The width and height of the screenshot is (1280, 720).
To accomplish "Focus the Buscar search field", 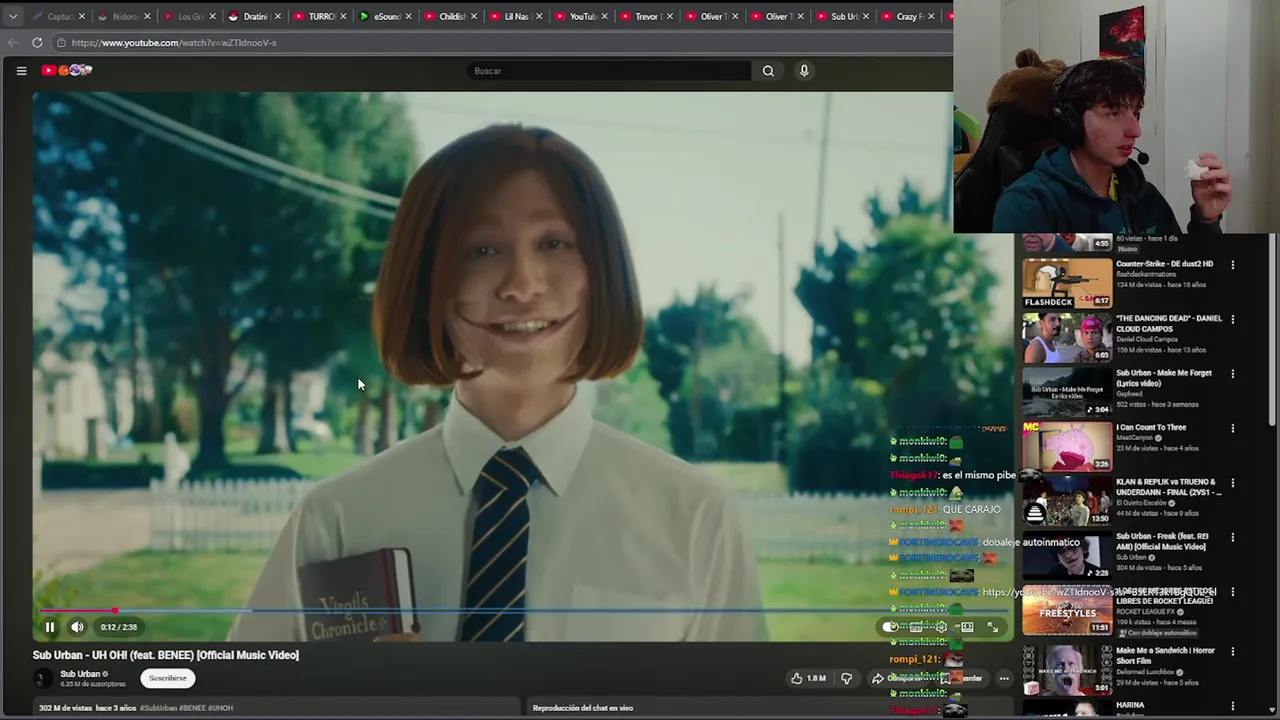I will pos(608,71).
